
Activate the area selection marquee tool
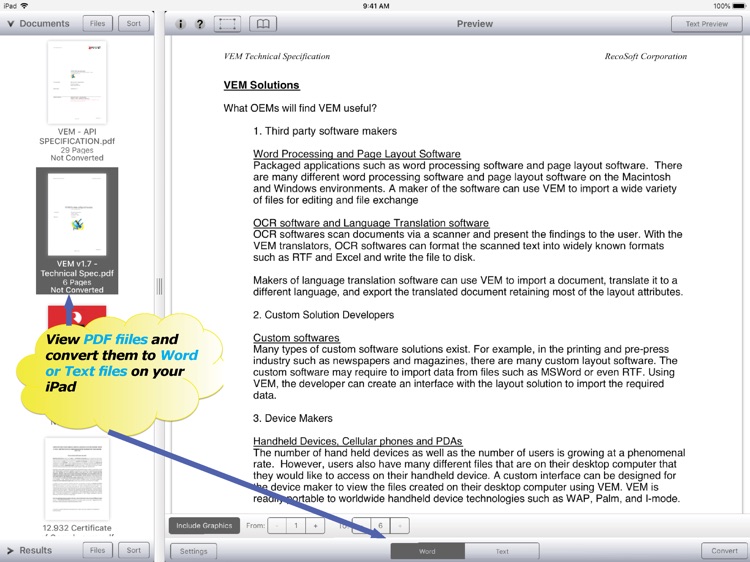point(227,24)
